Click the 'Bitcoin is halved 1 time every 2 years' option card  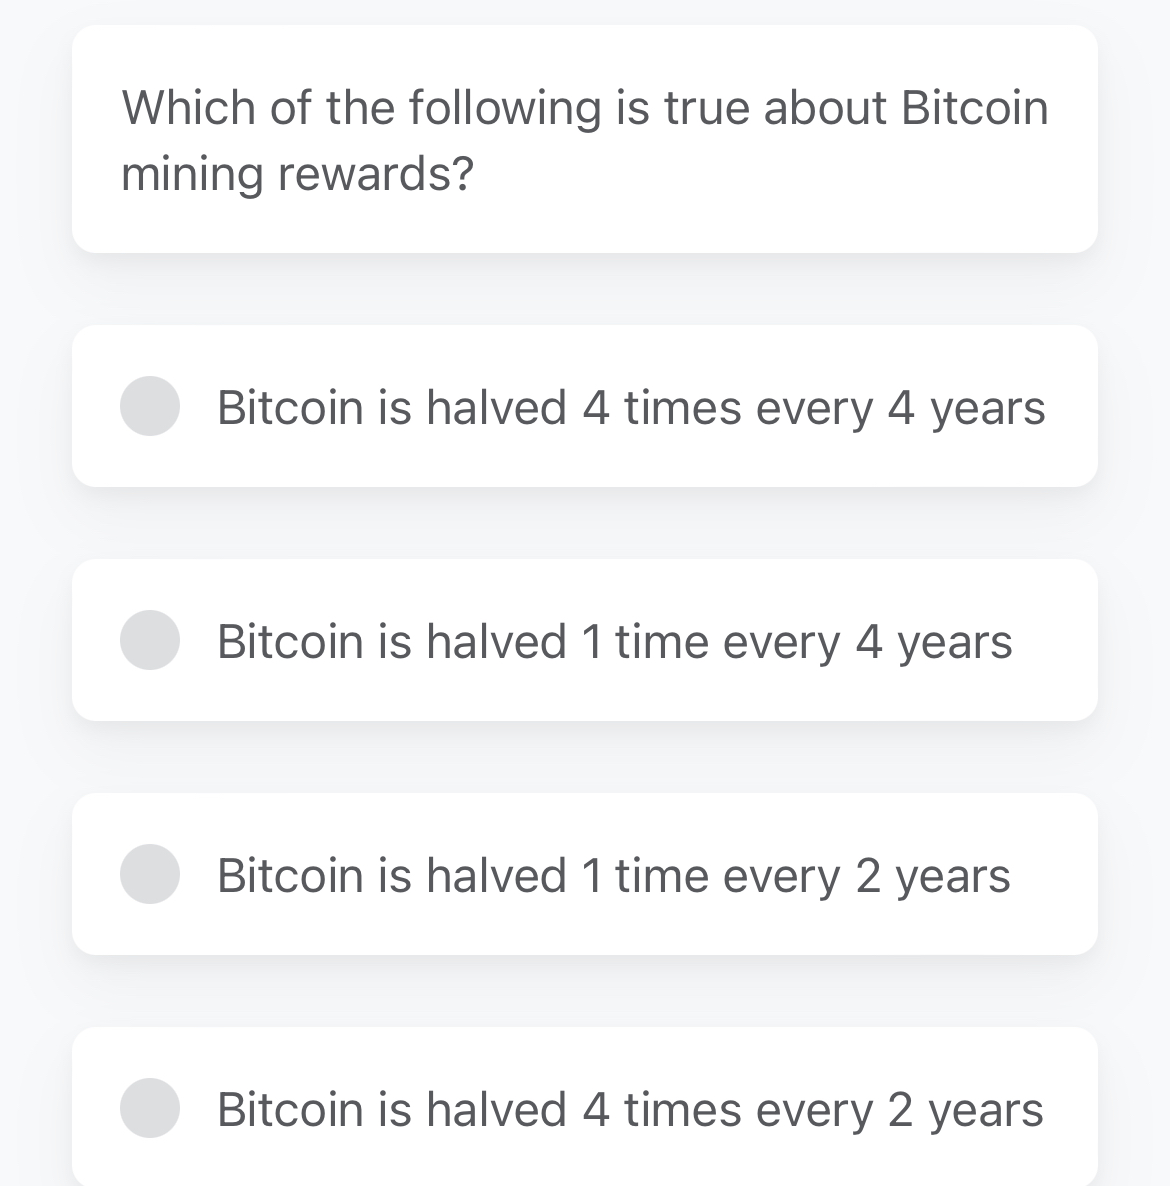[x=584, y=873]
